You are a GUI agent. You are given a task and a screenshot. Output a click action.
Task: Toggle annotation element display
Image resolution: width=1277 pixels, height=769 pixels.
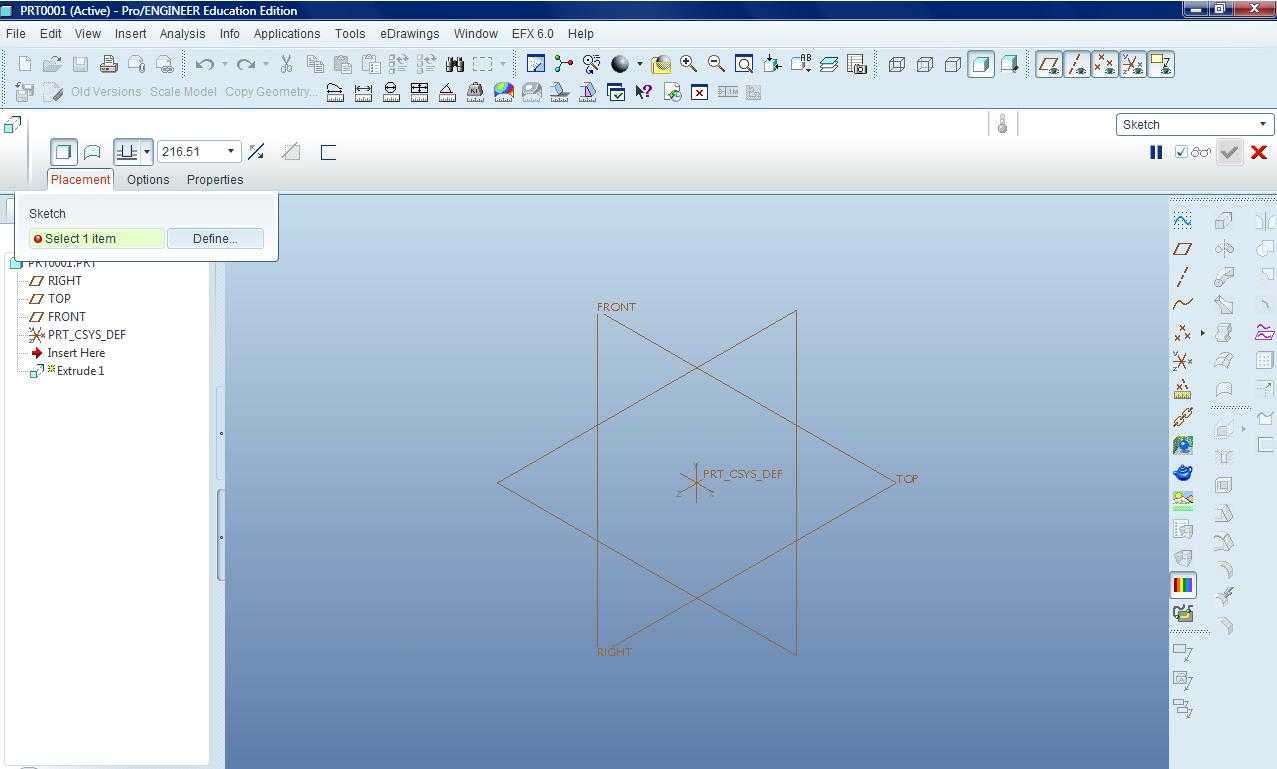1161,64
